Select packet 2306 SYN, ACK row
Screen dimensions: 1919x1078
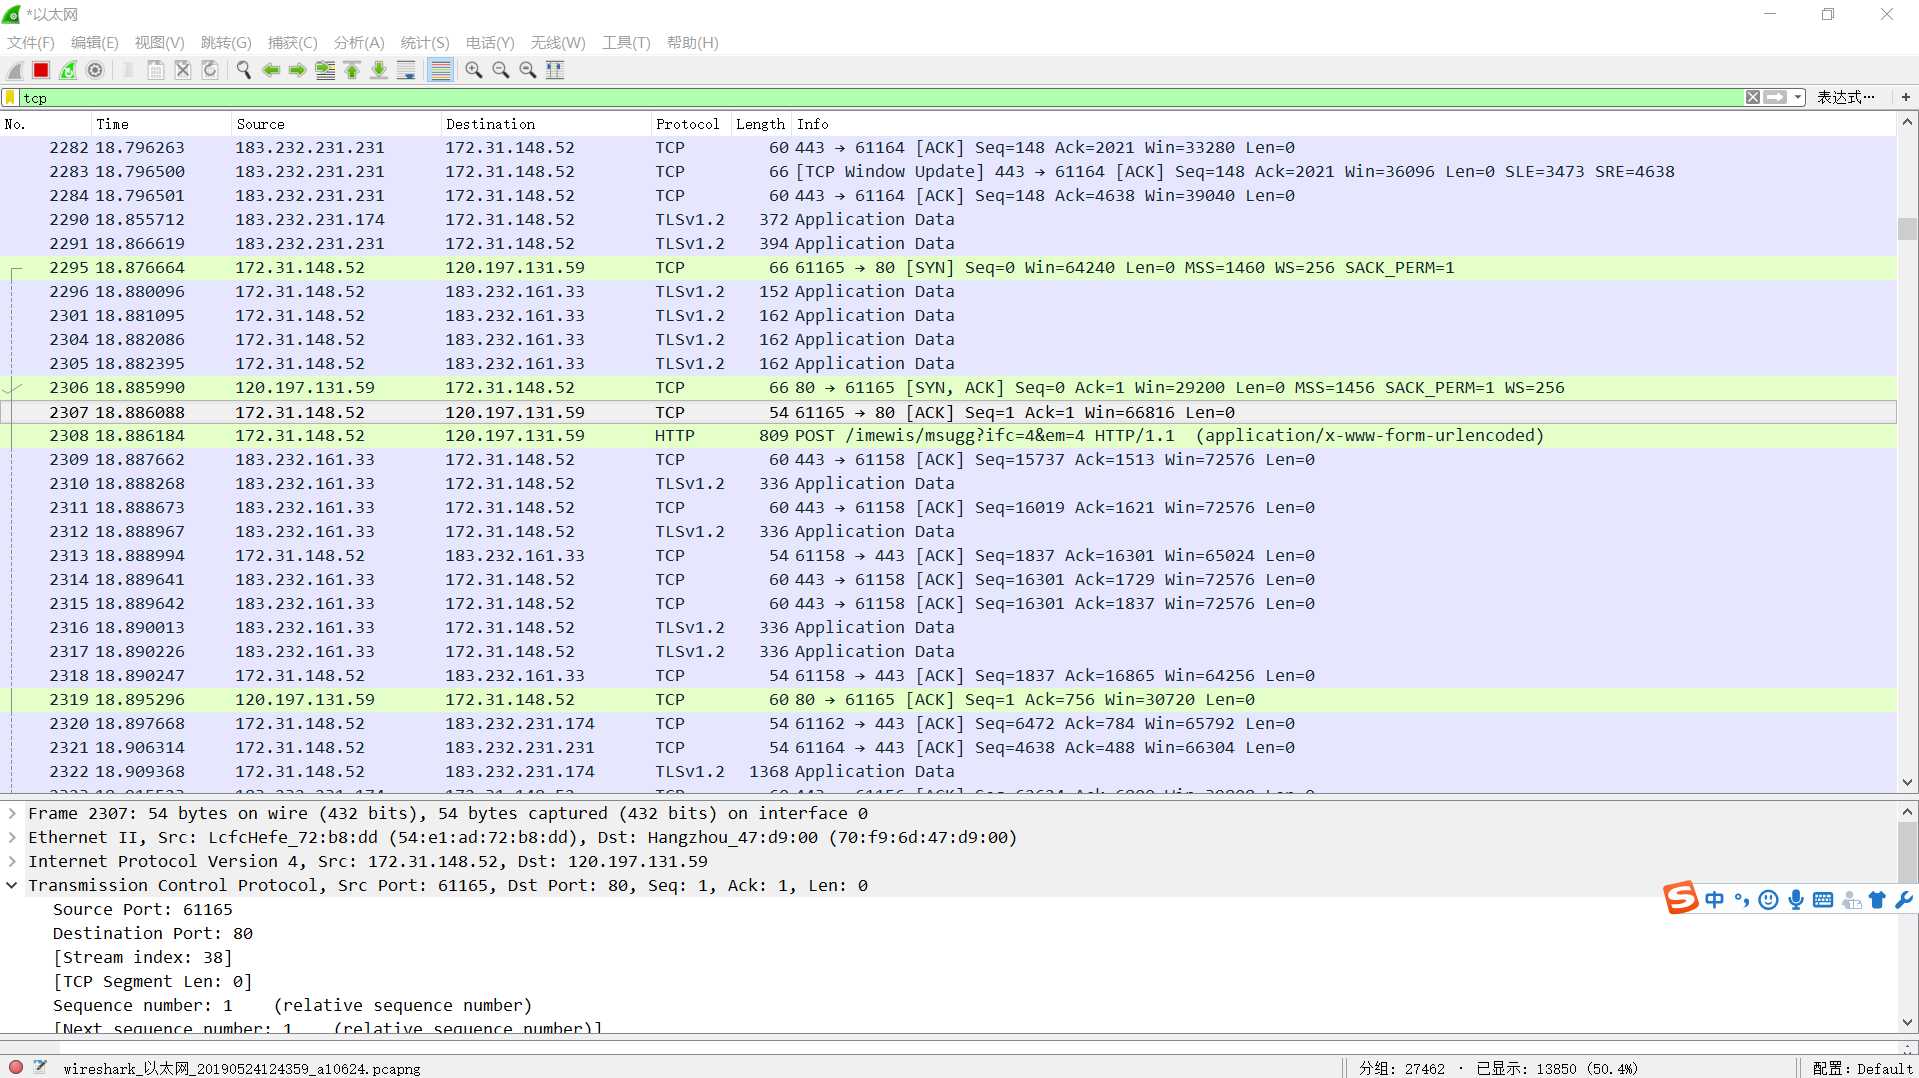click(948, 387)
